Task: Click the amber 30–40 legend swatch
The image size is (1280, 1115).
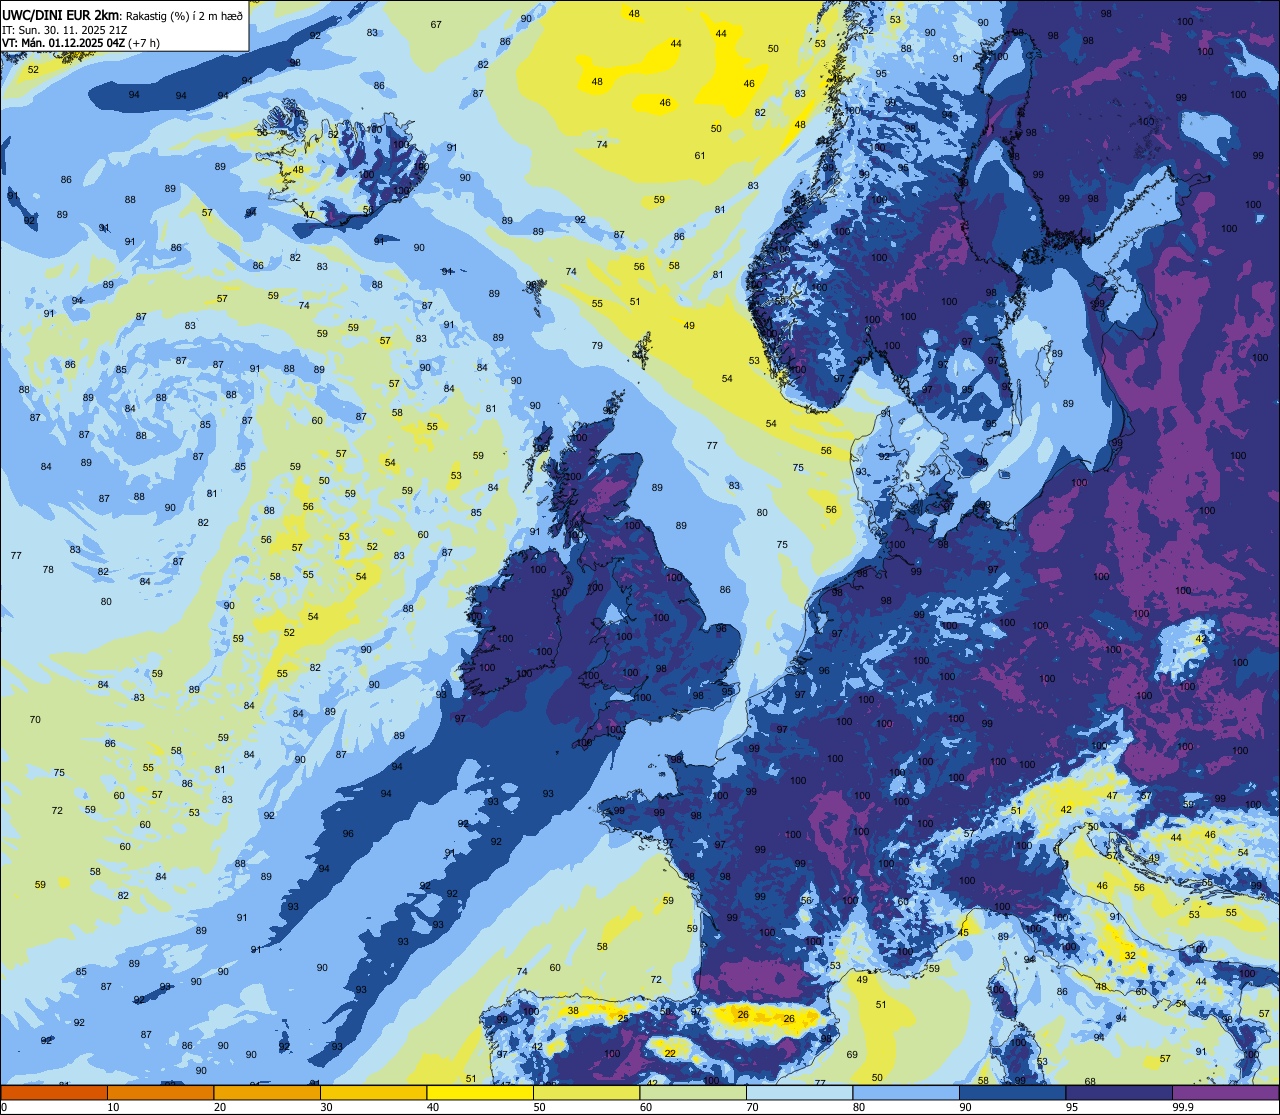Action: tap(374, 1092)
